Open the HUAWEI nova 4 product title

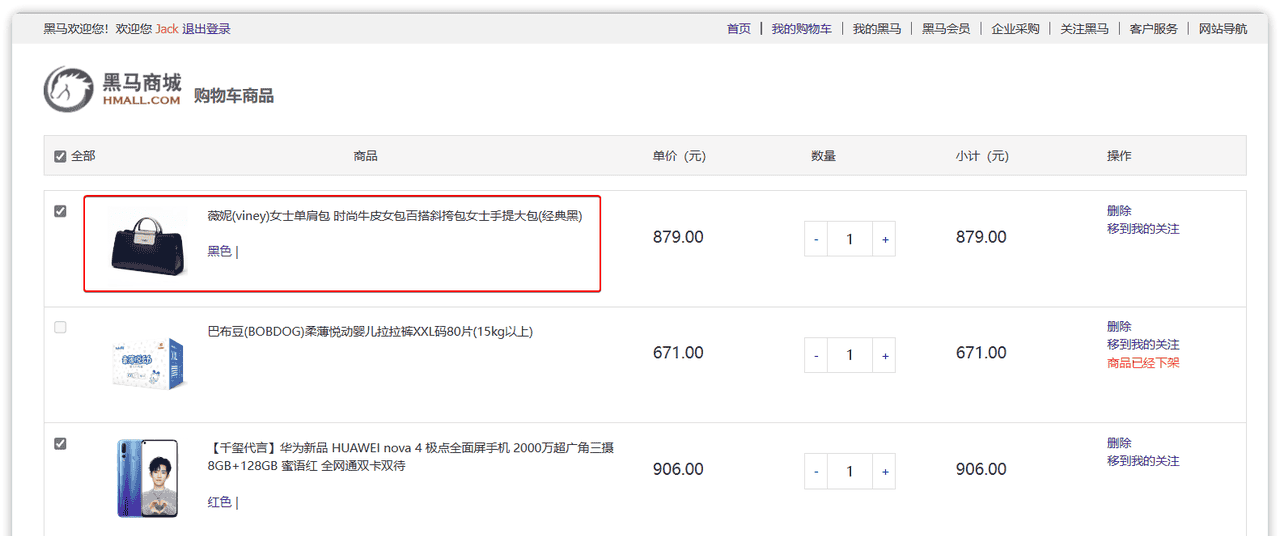click(410, 457)
